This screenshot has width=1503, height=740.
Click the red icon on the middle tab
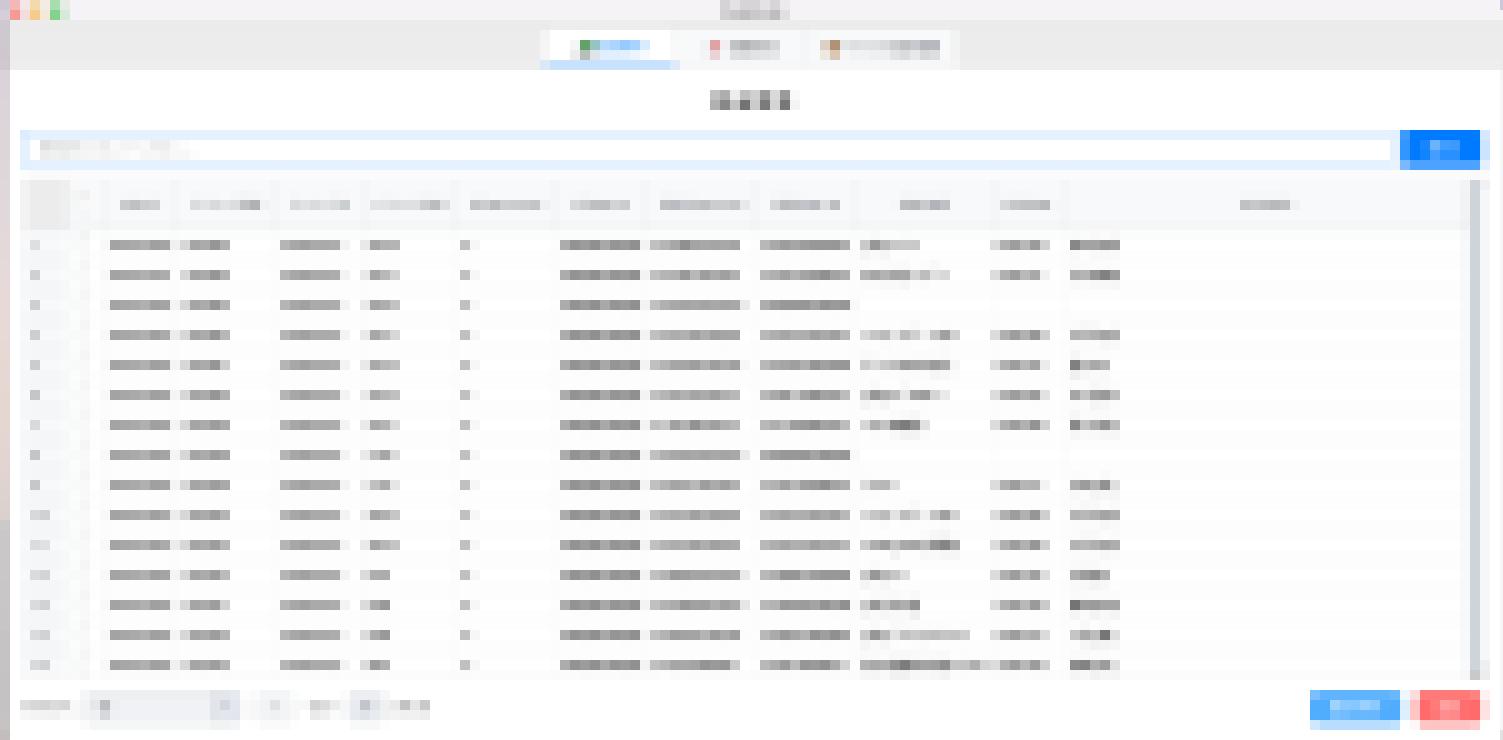(x=714, y=49)
